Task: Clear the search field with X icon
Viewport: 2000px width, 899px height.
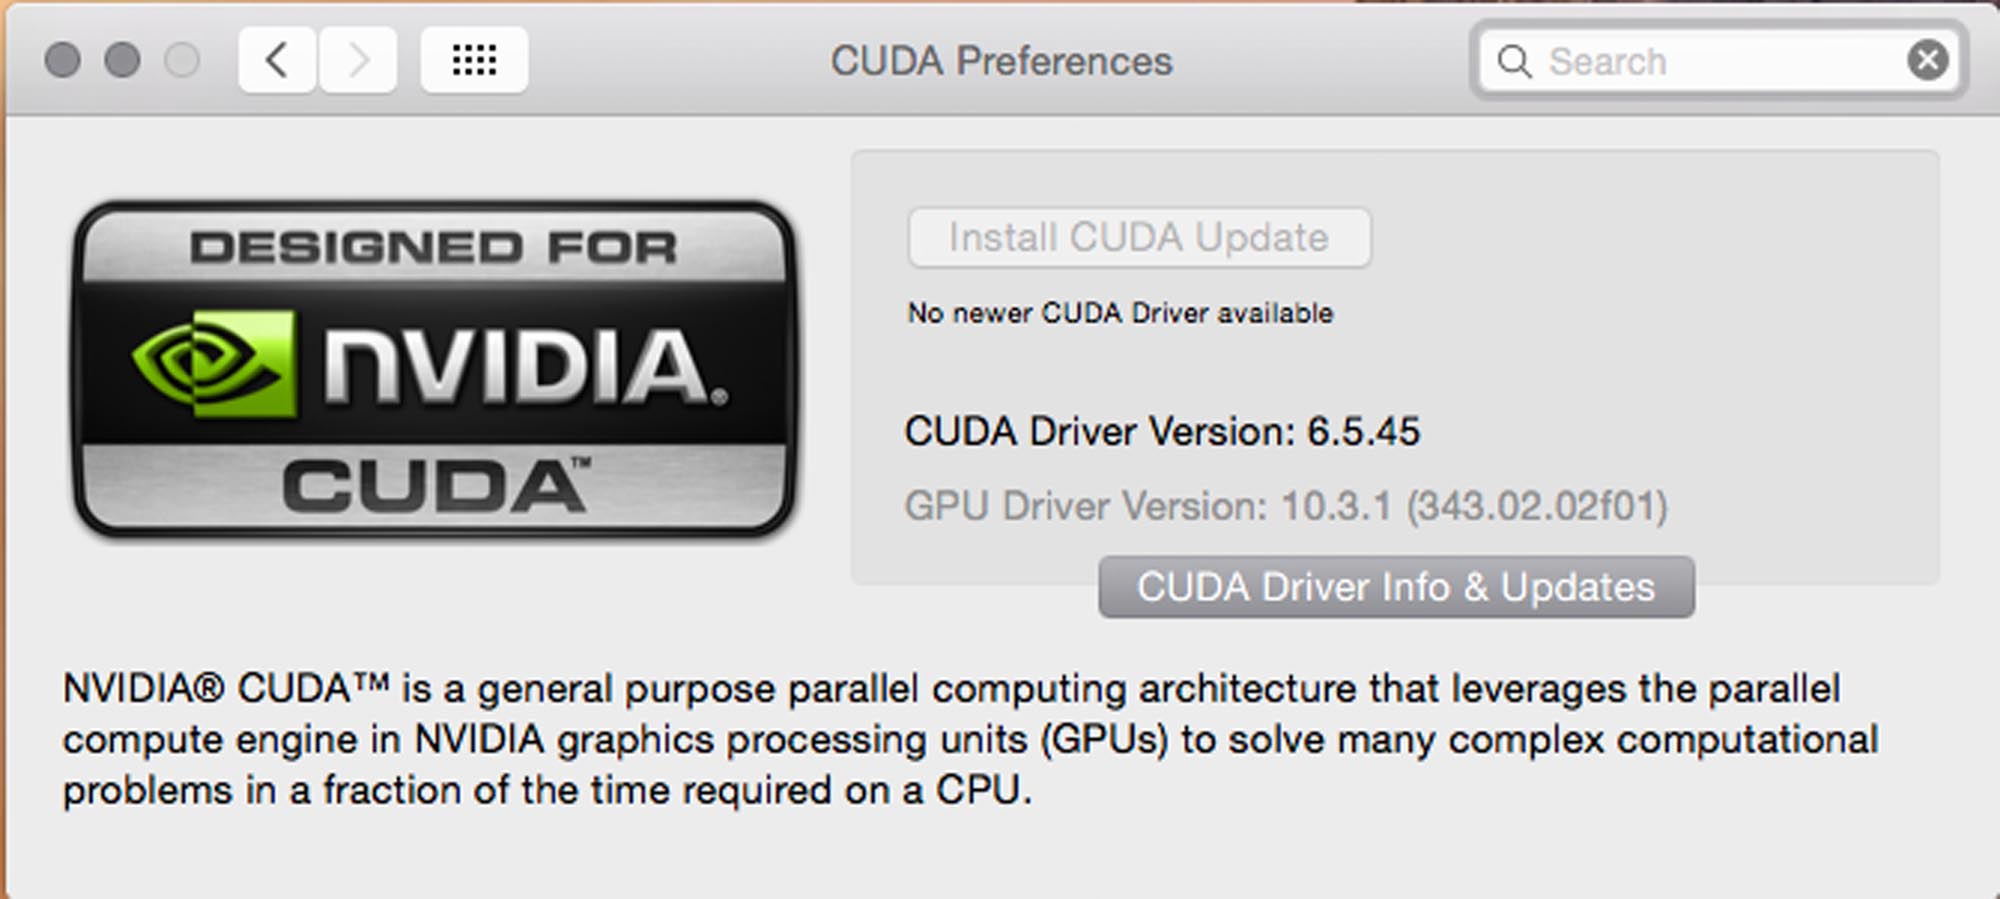Action: 1927,60
